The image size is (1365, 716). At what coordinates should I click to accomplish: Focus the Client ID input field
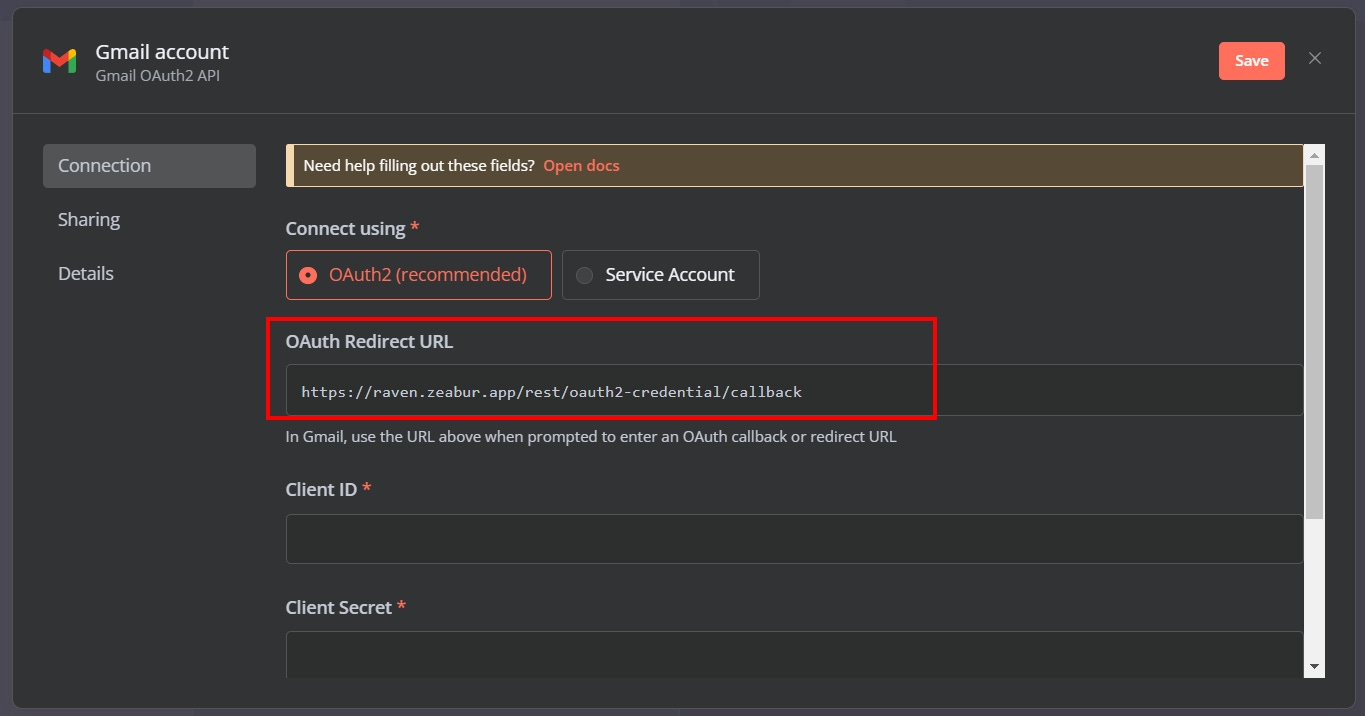point(794,539)
